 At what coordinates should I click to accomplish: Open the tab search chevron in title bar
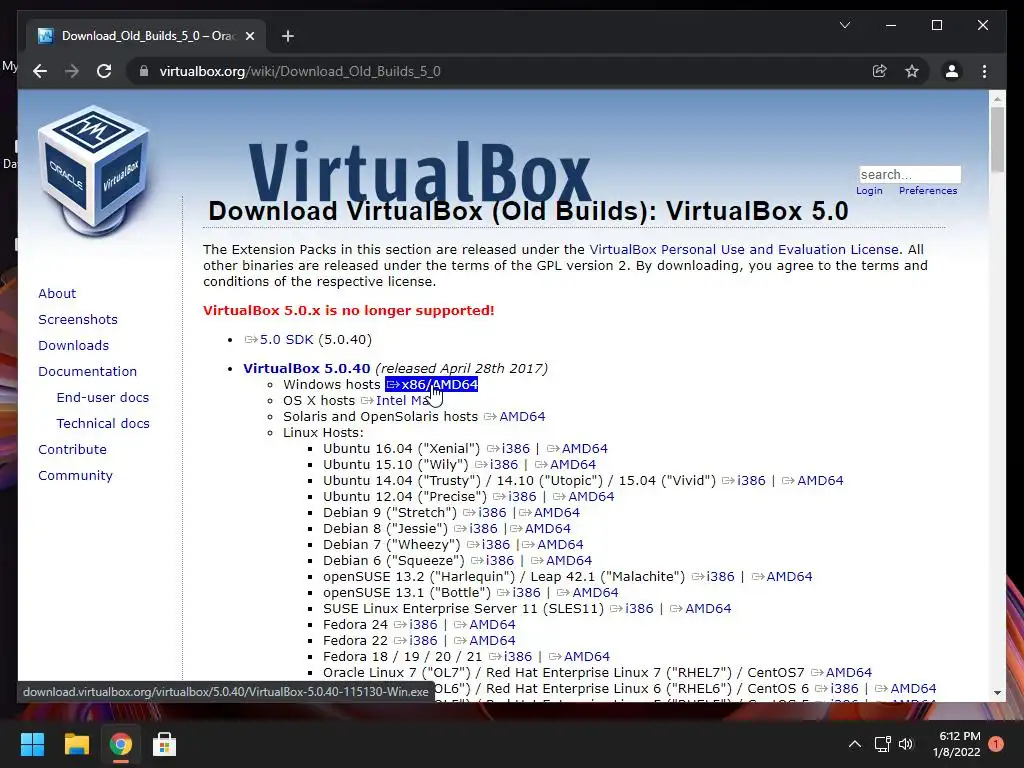point(844,25)
